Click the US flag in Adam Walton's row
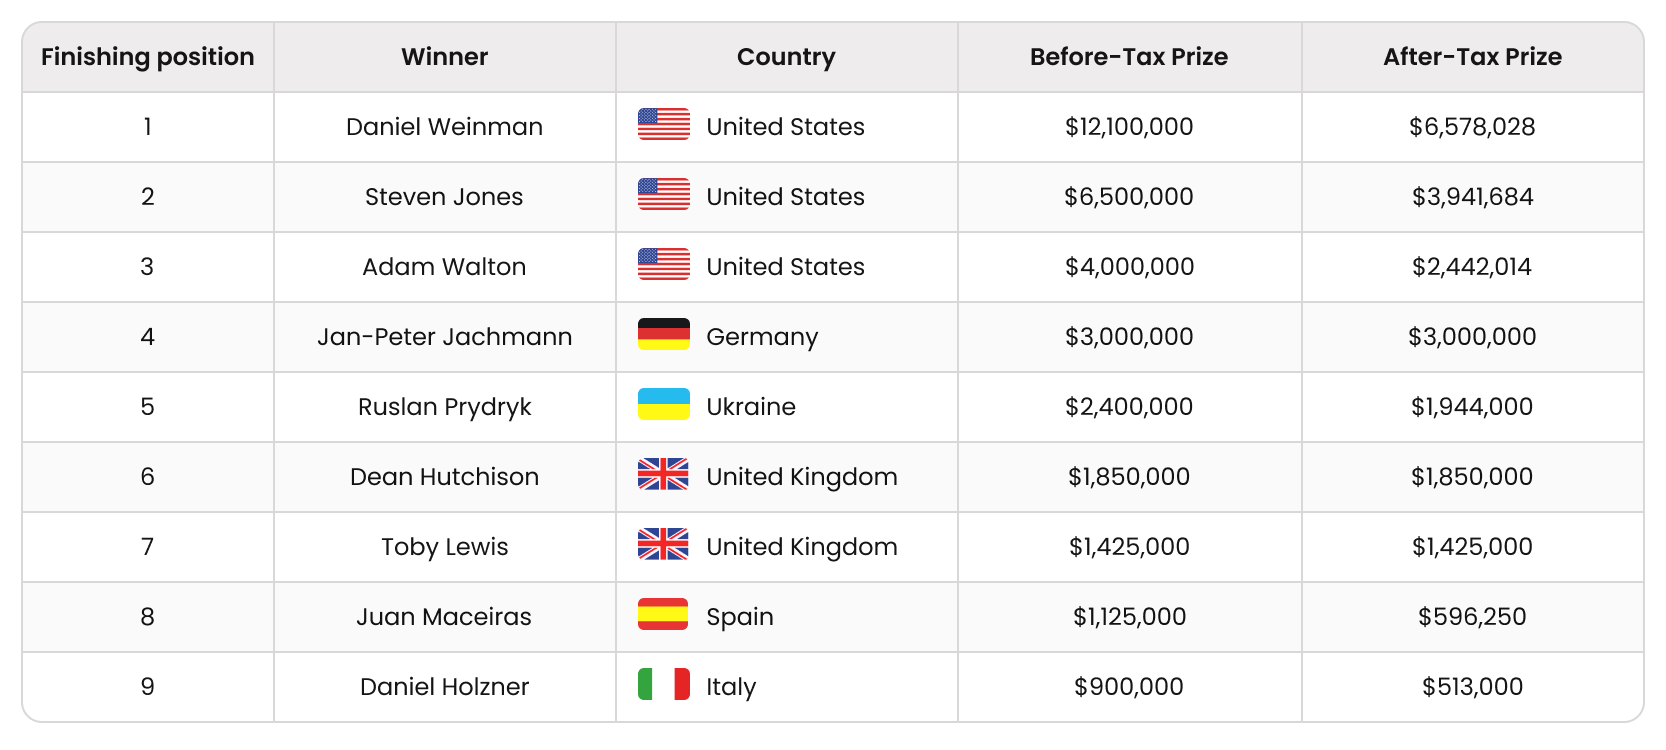The height and width of the screenshot is (750, 1666). pyautogui.click(x=664, y=265)
